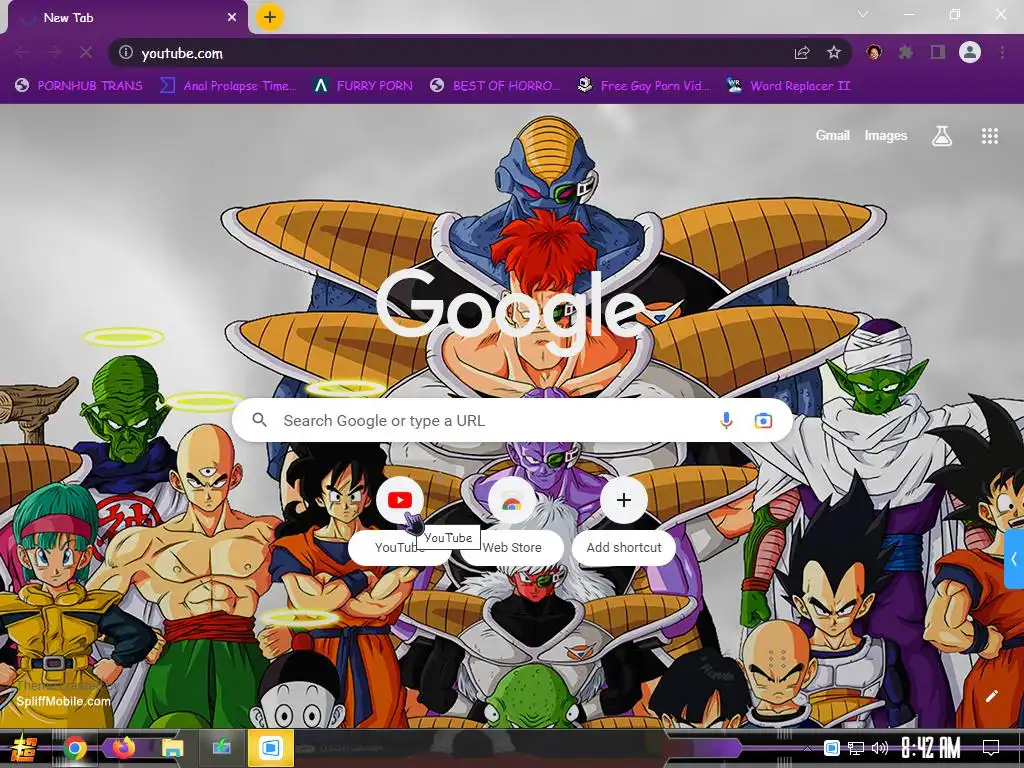Start voice search with the microphone

click(726, 421)
